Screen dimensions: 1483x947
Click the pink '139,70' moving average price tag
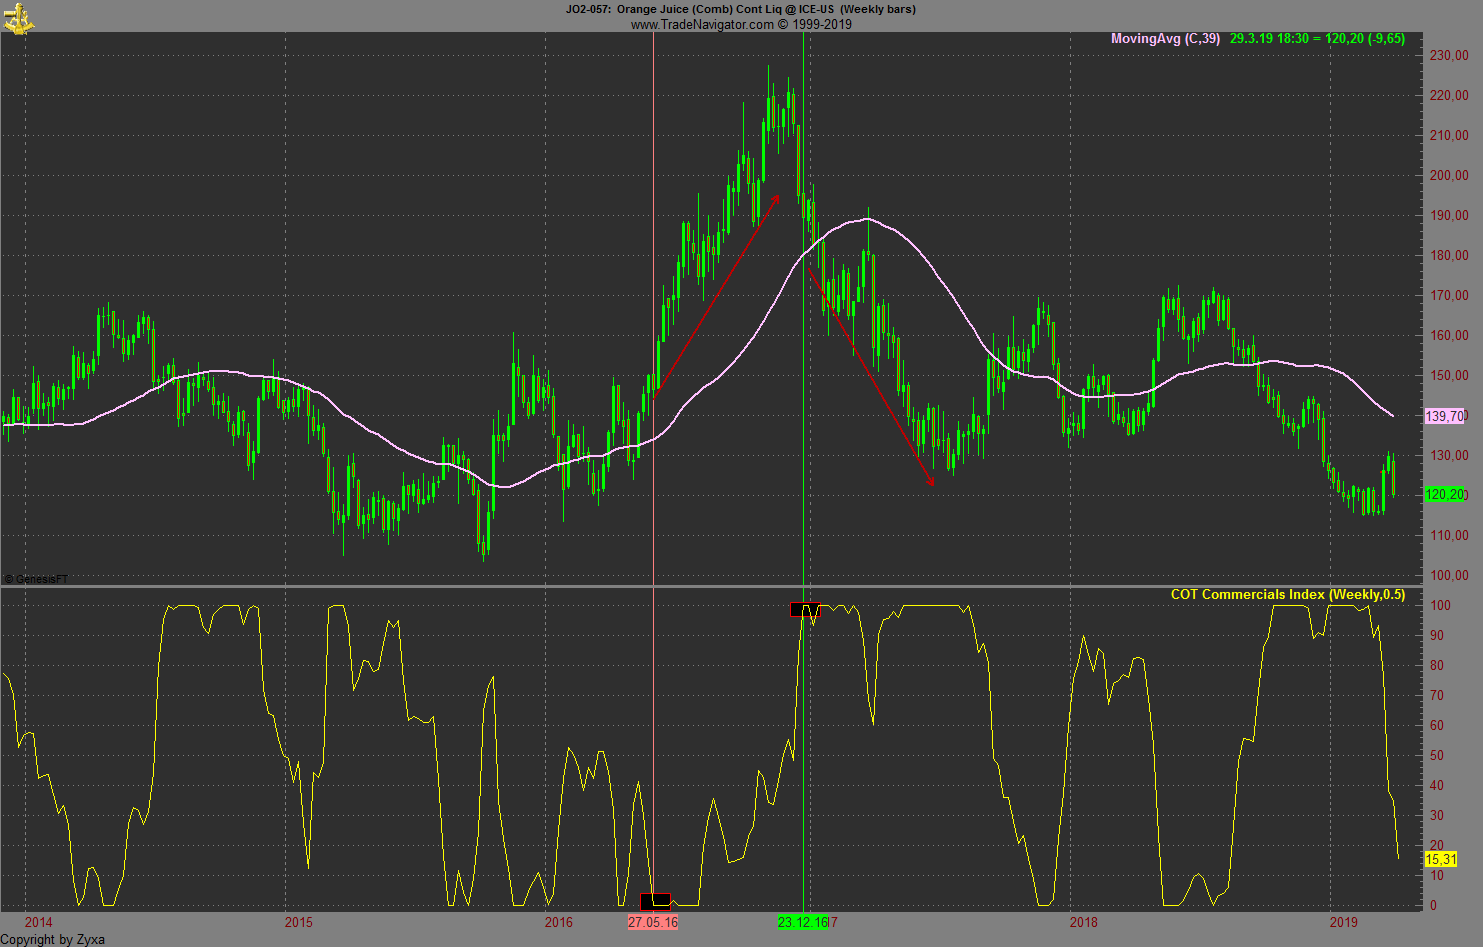click(x=1444, y=416)
